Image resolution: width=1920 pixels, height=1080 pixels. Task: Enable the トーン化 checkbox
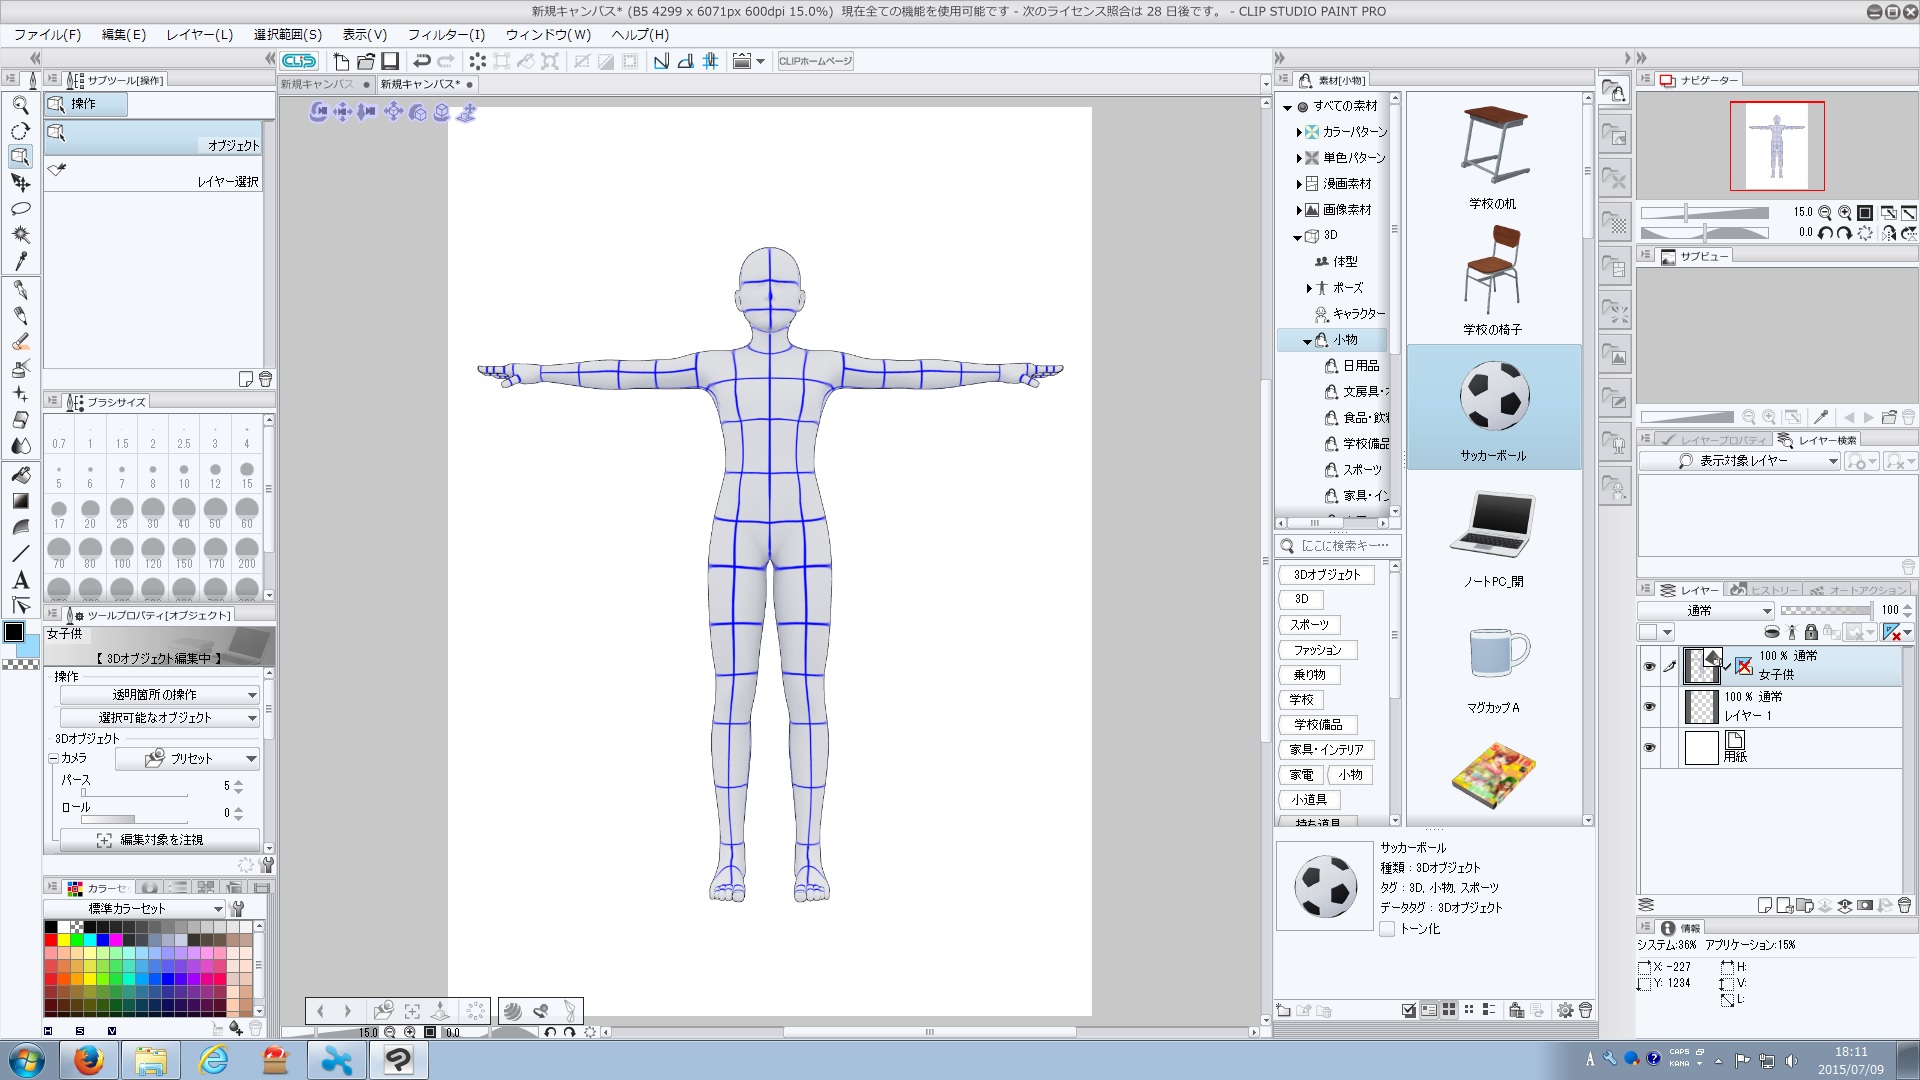point(1387,929)
